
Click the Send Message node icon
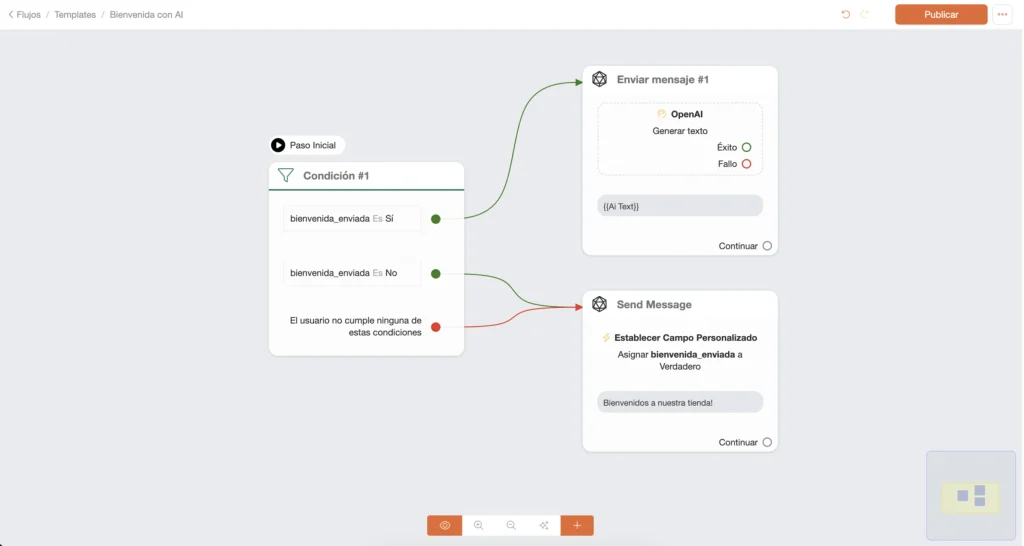[600, 304]
